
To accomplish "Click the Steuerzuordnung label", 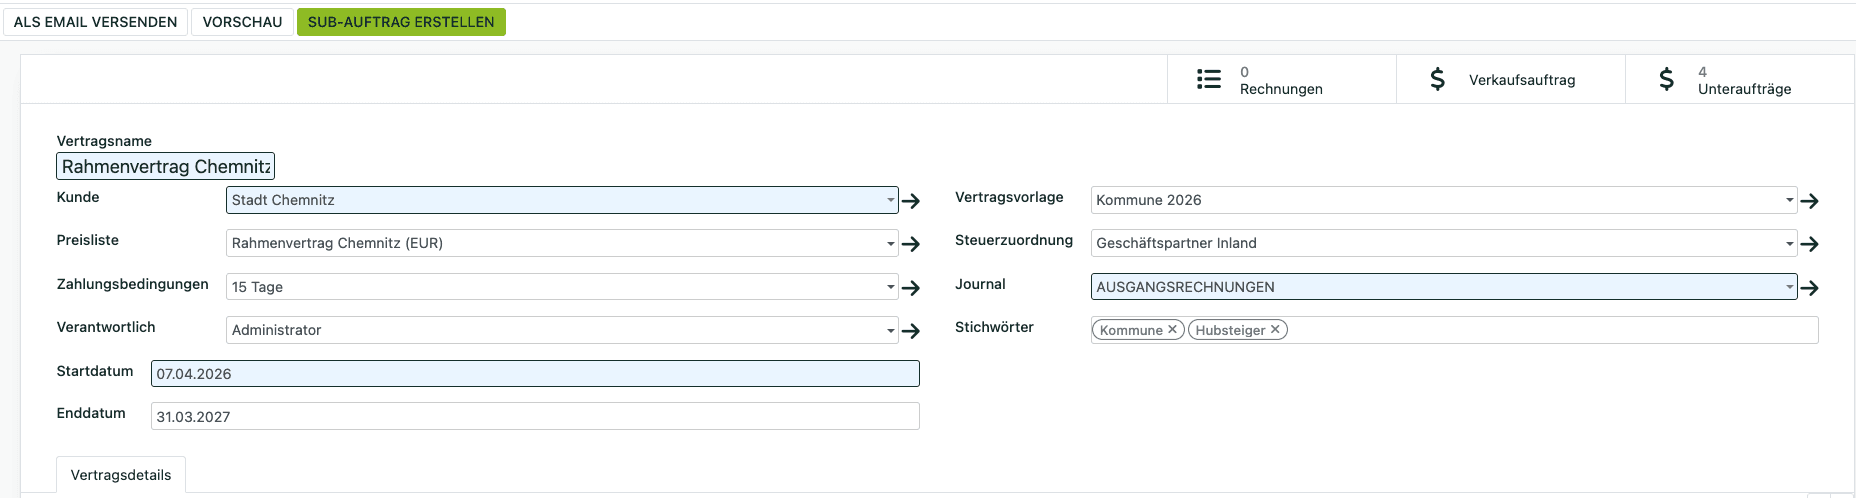I will coord(1014,240).
